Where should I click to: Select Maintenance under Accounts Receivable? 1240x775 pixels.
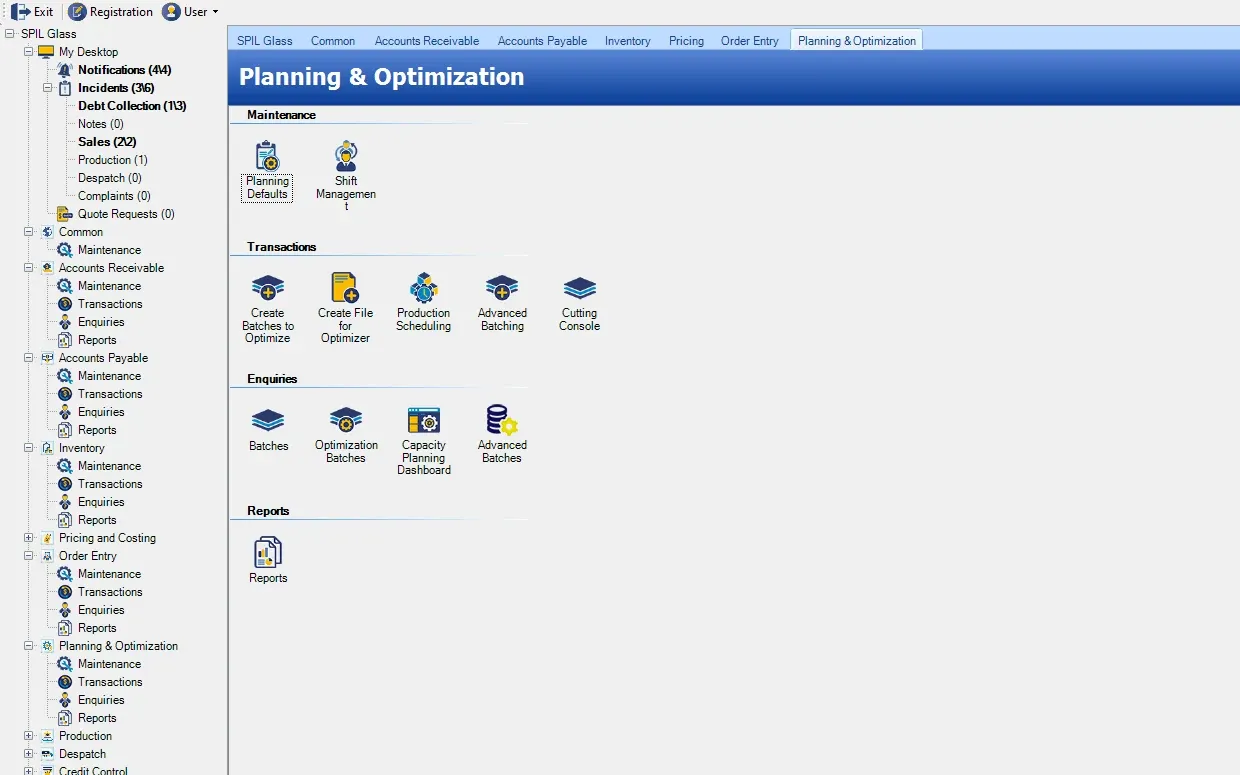tap(109, 286)
